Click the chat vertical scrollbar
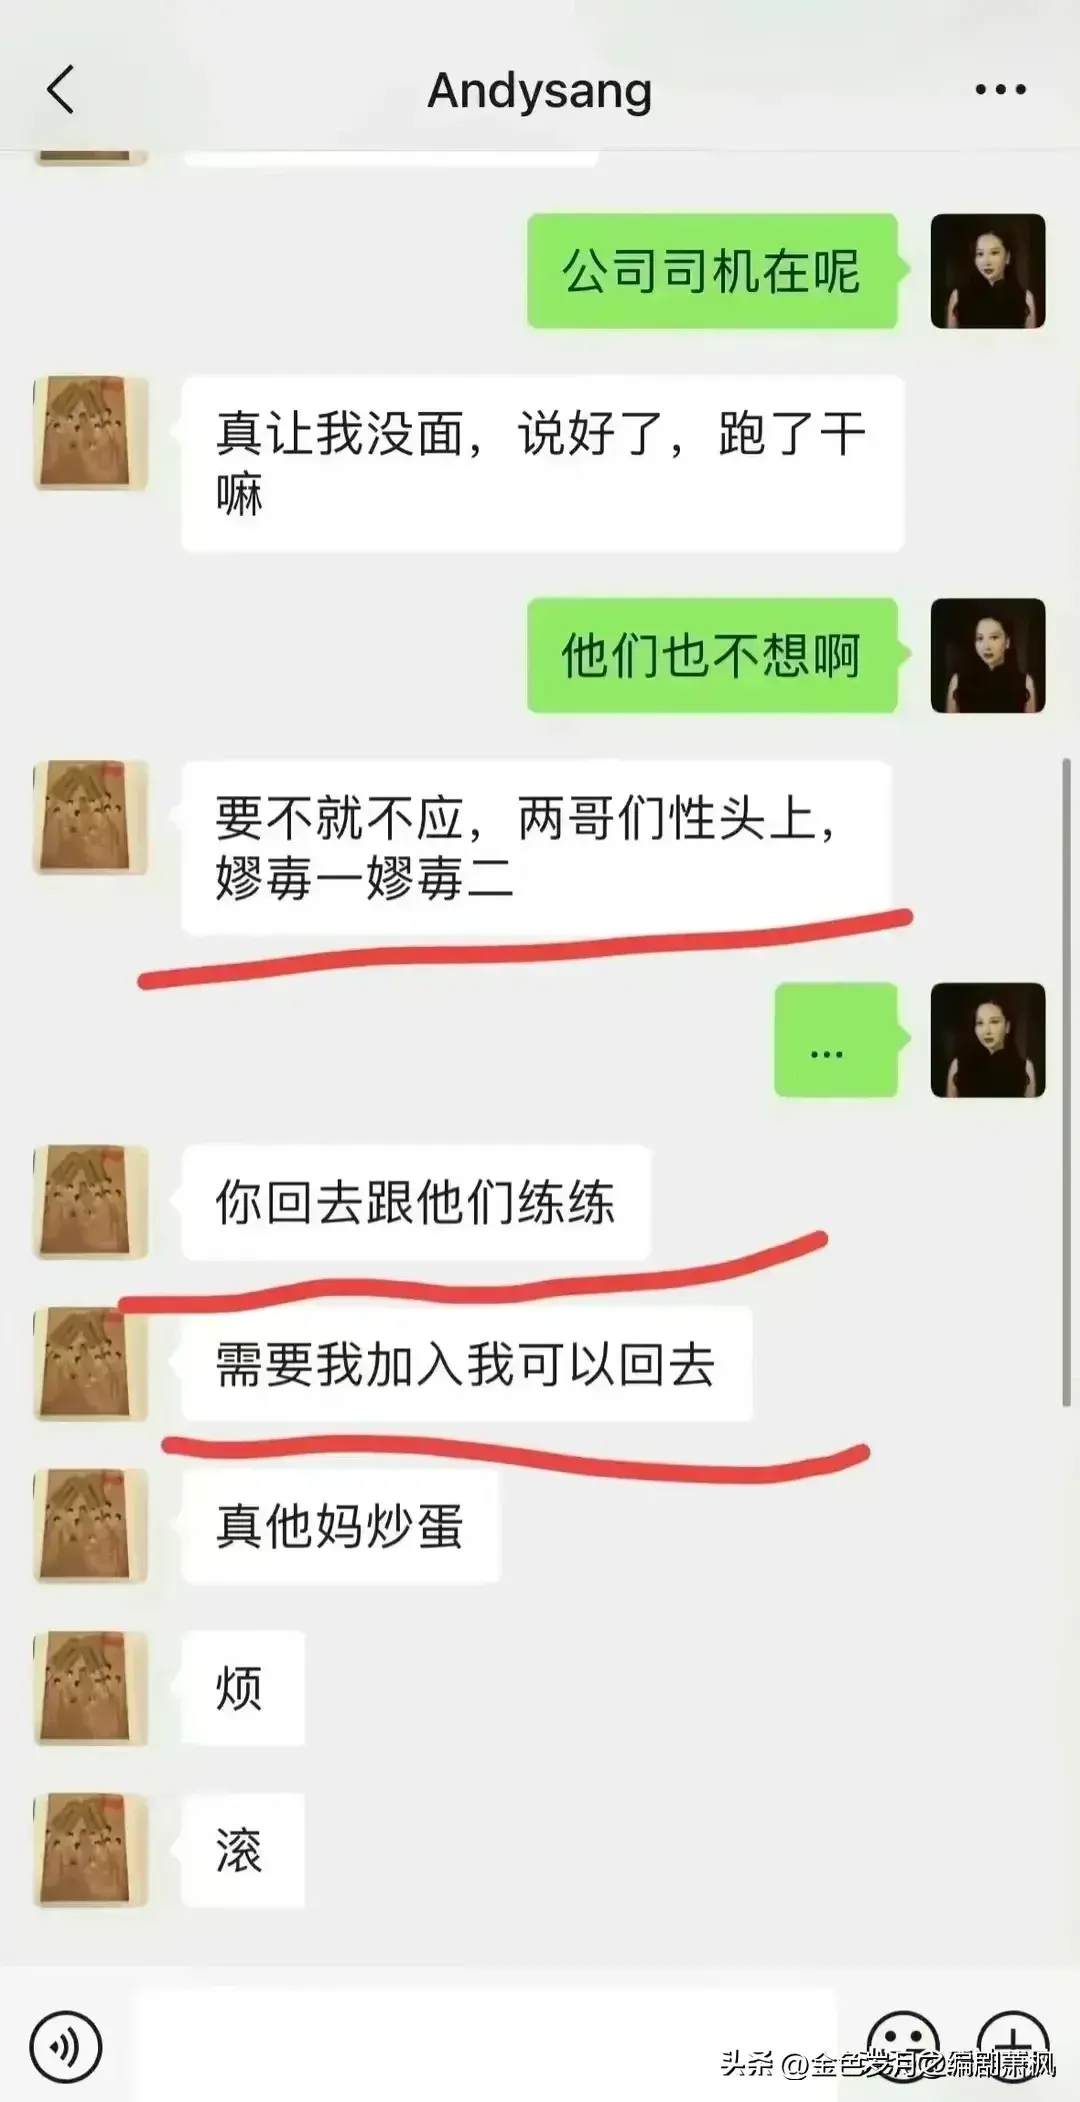The image size is (1080, 2102). 1066,1082
